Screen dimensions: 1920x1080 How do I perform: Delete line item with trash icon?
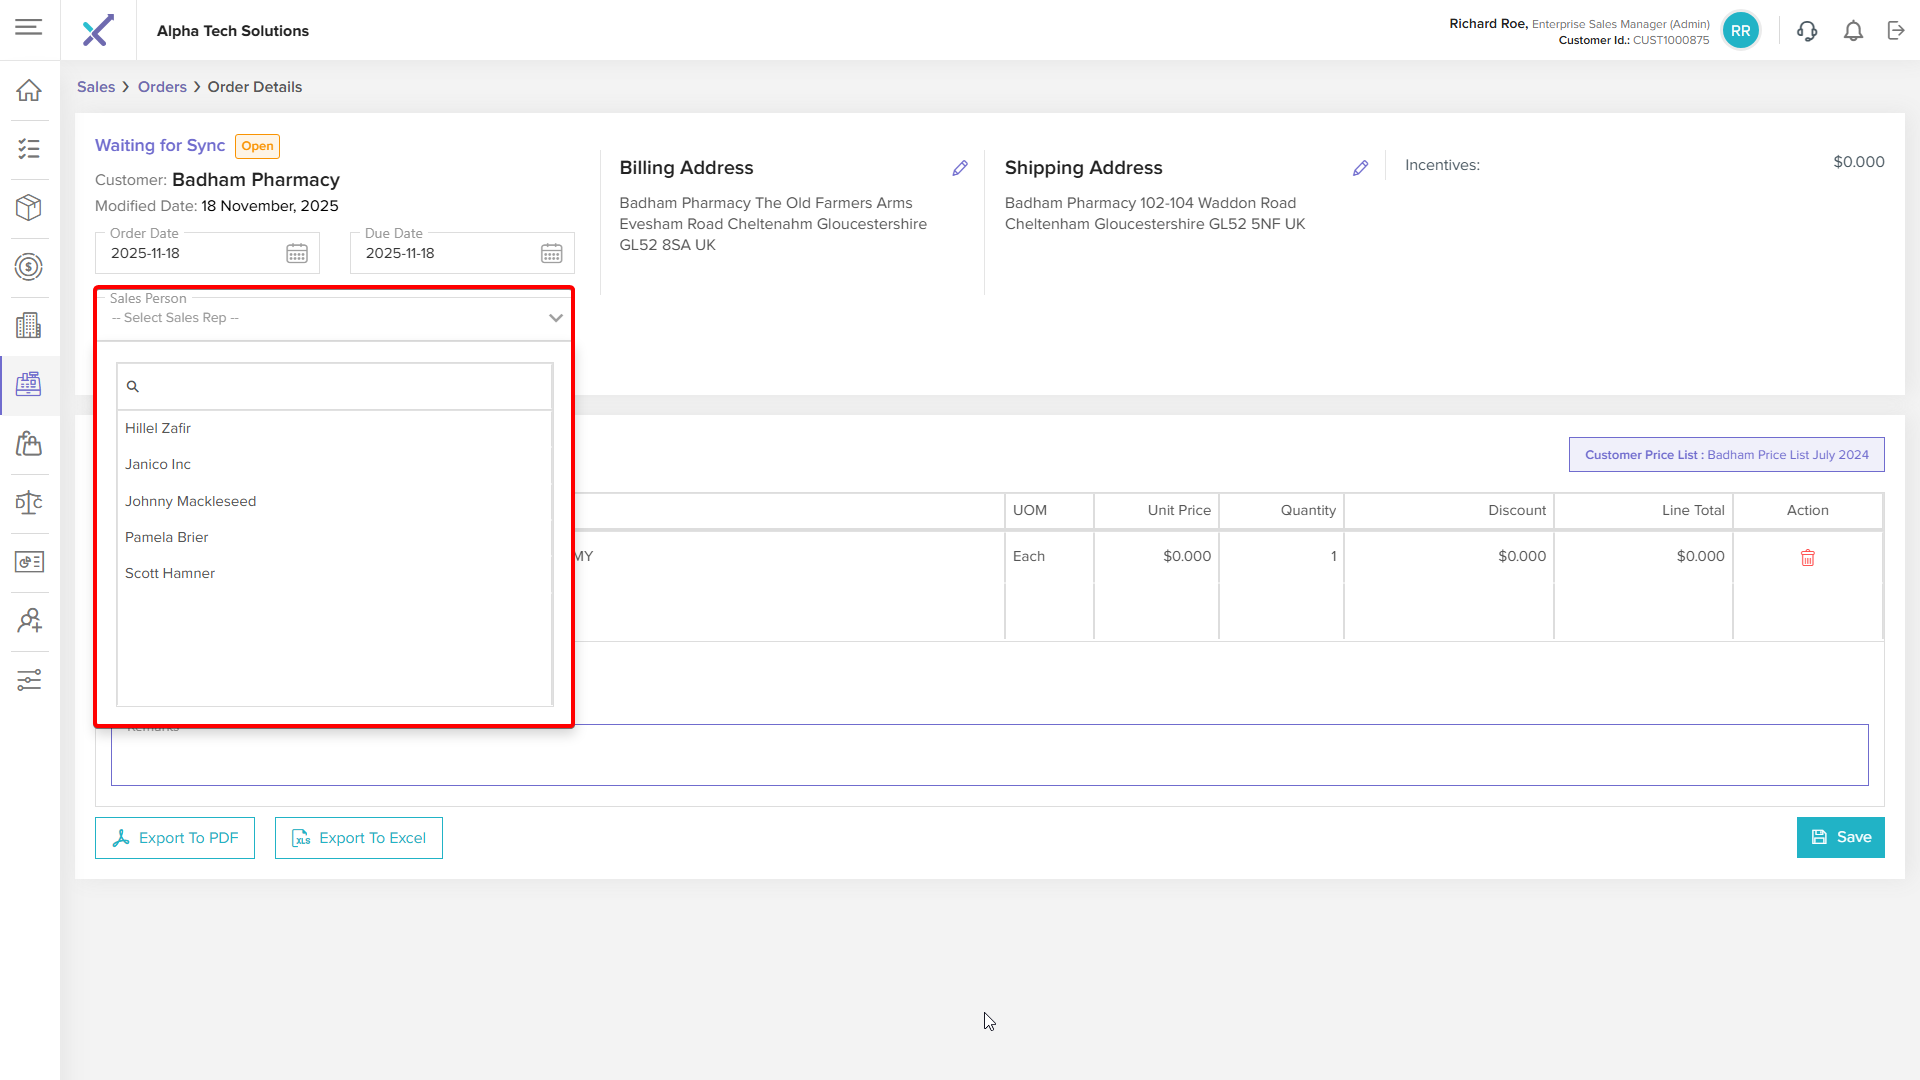[1807, 558]
